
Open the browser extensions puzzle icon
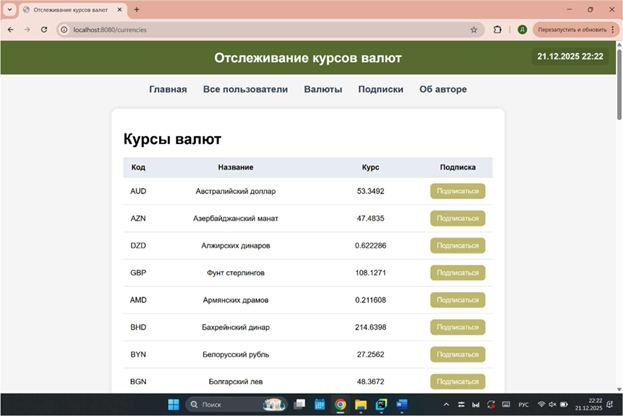click(x=497, y=30)
